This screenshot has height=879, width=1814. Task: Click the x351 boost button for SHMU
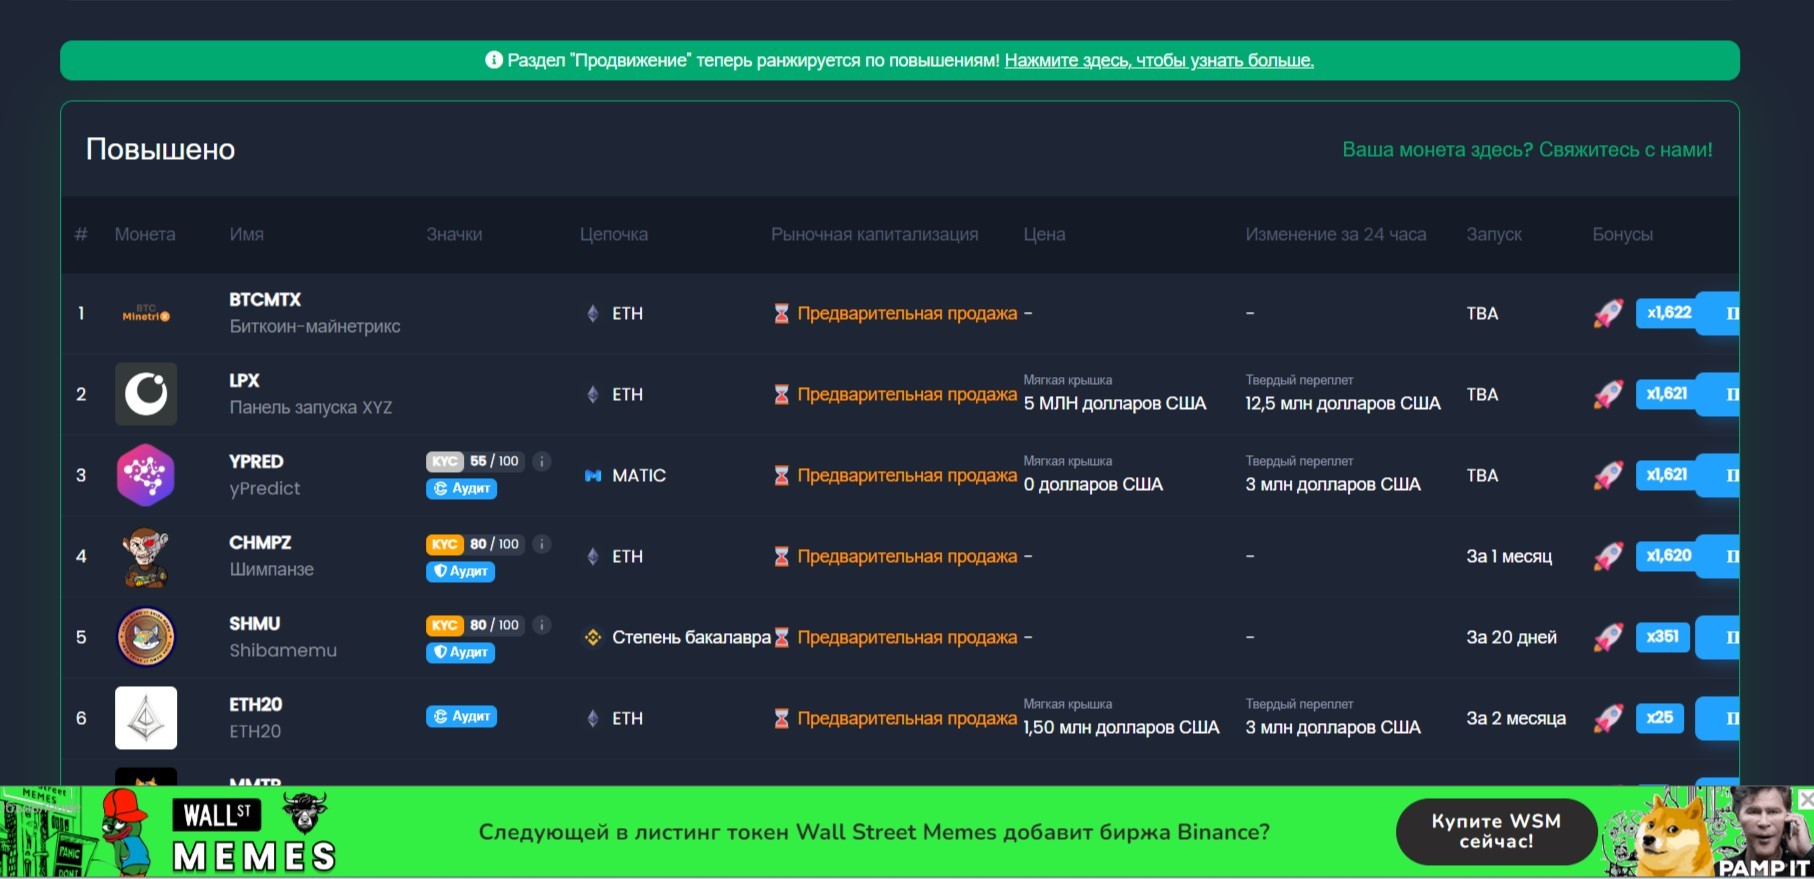pyautogui.click(x=1663, y=637)
